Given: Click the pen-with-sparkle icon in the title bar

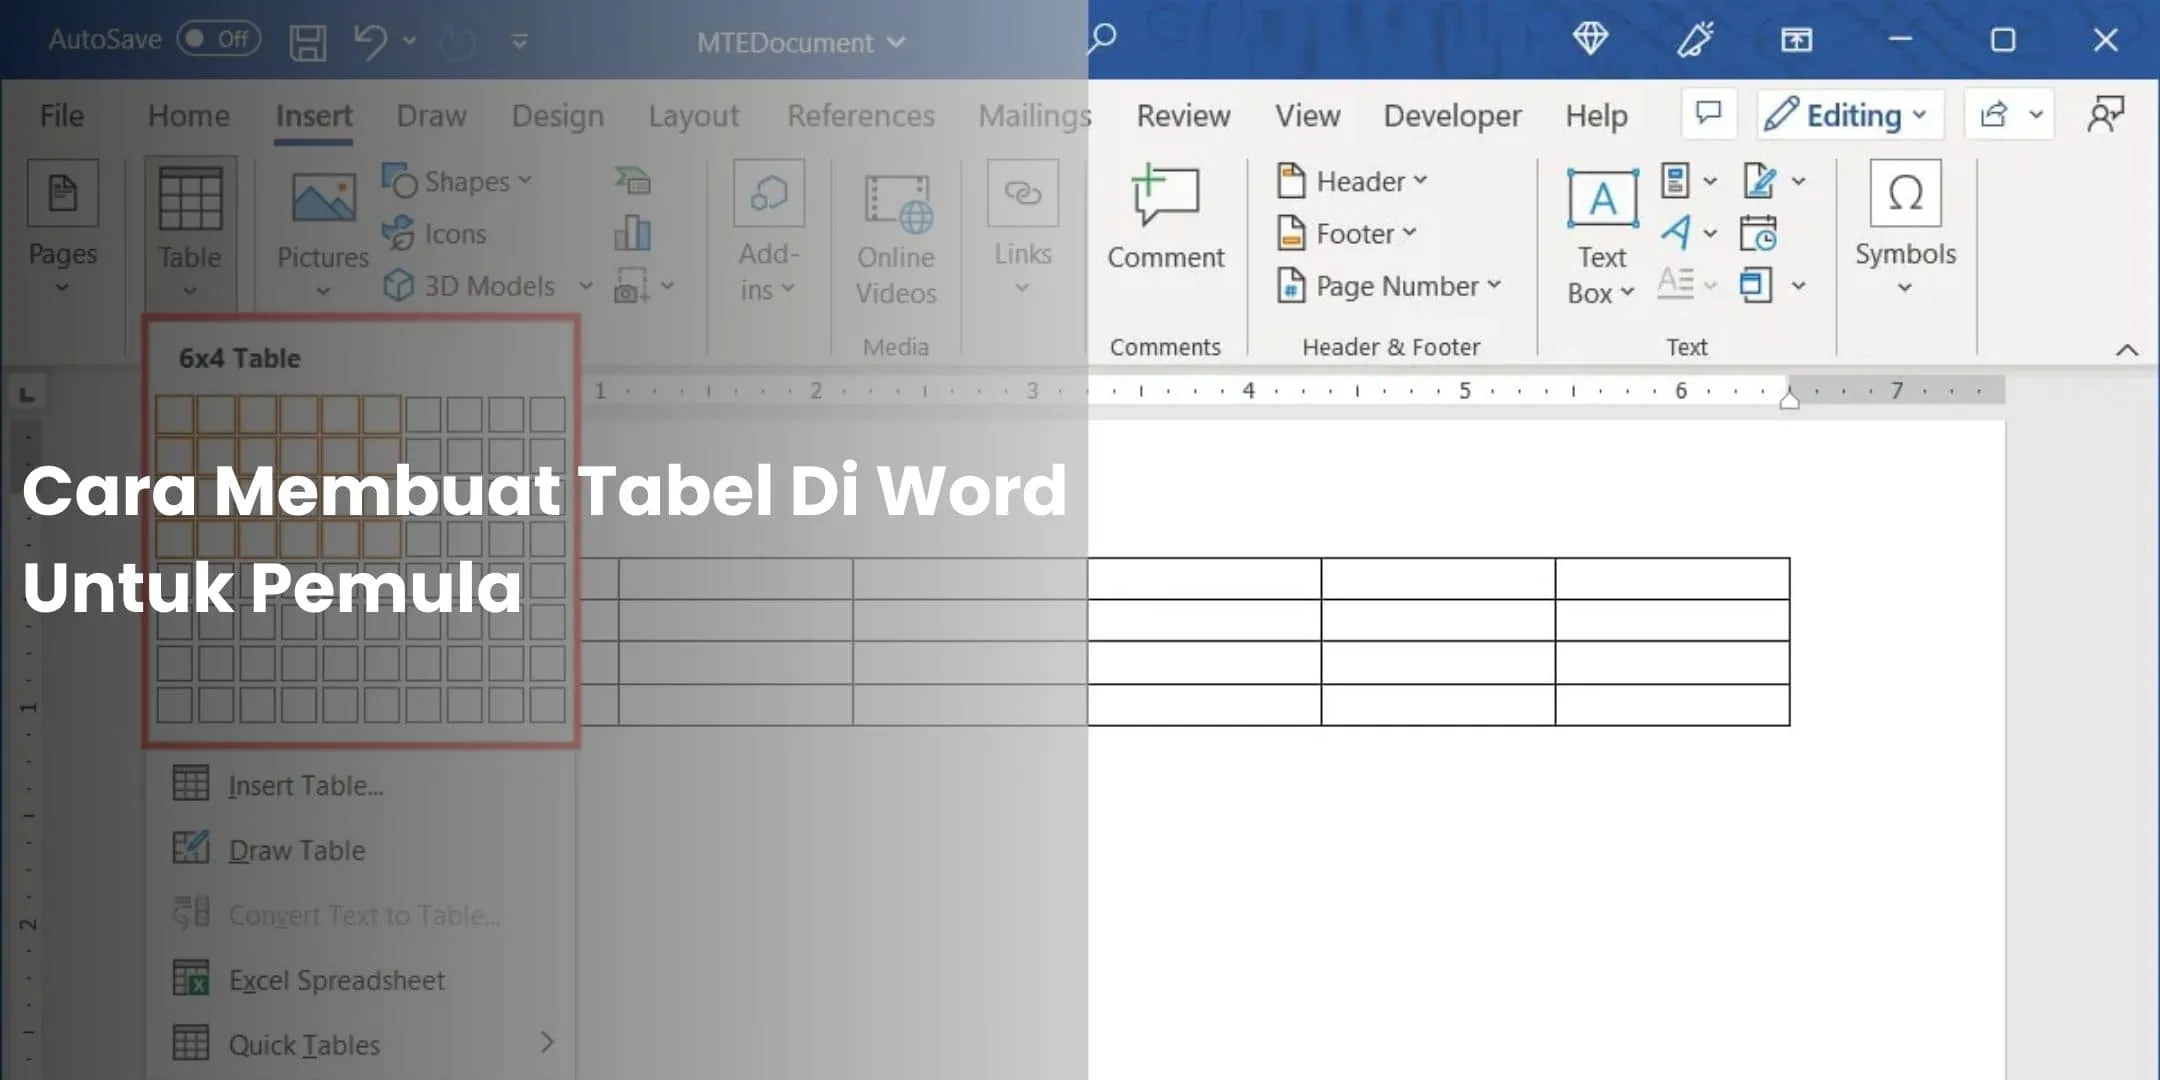Looking at the screenshot, I should [1694, 39].
